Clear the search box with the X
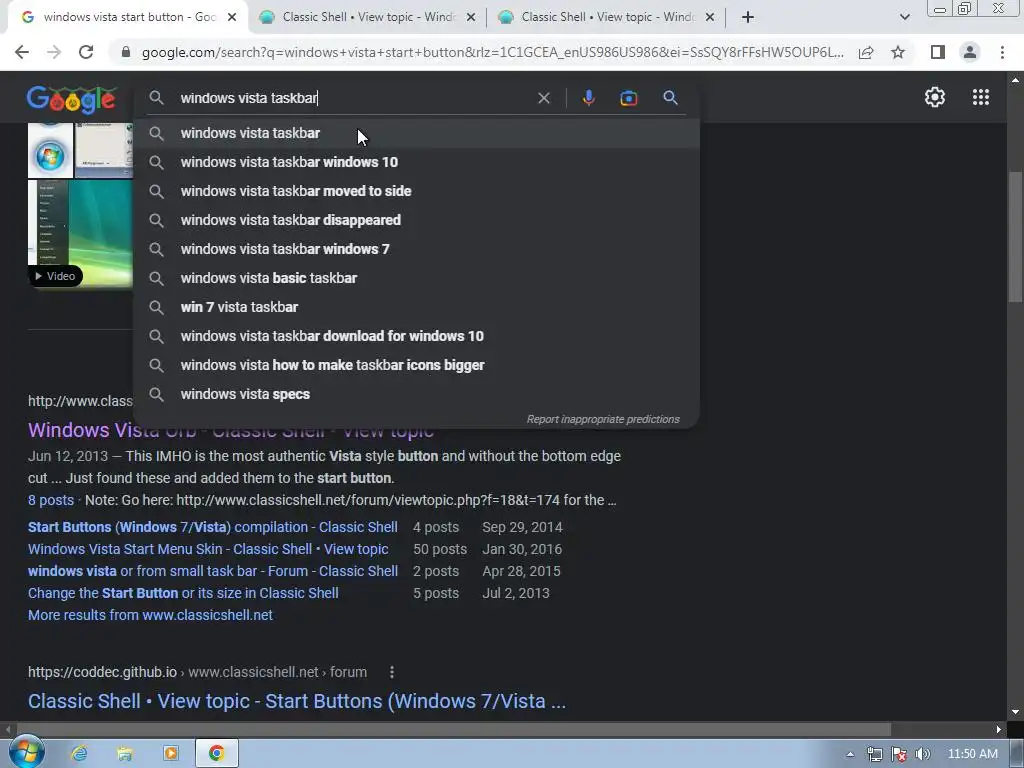 coord(543,98)
